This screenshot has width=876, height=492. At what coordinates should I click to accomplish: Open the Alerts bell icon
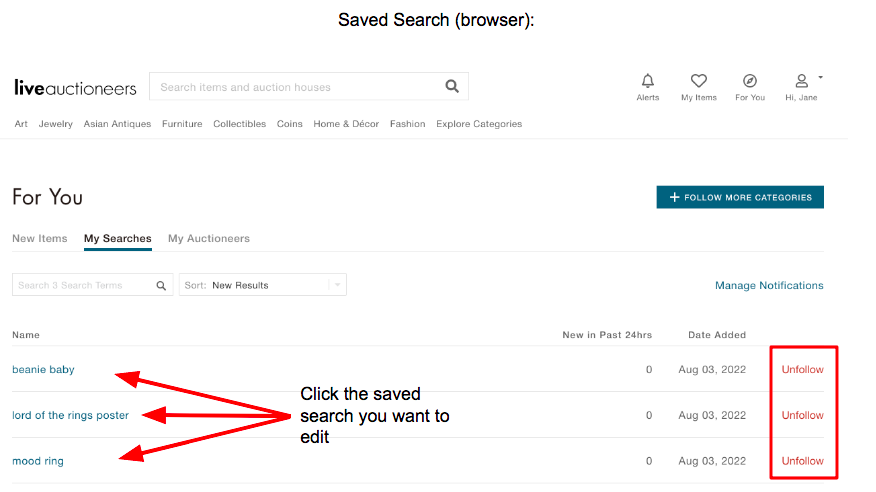pyautogui.click(x=648, y=81)
